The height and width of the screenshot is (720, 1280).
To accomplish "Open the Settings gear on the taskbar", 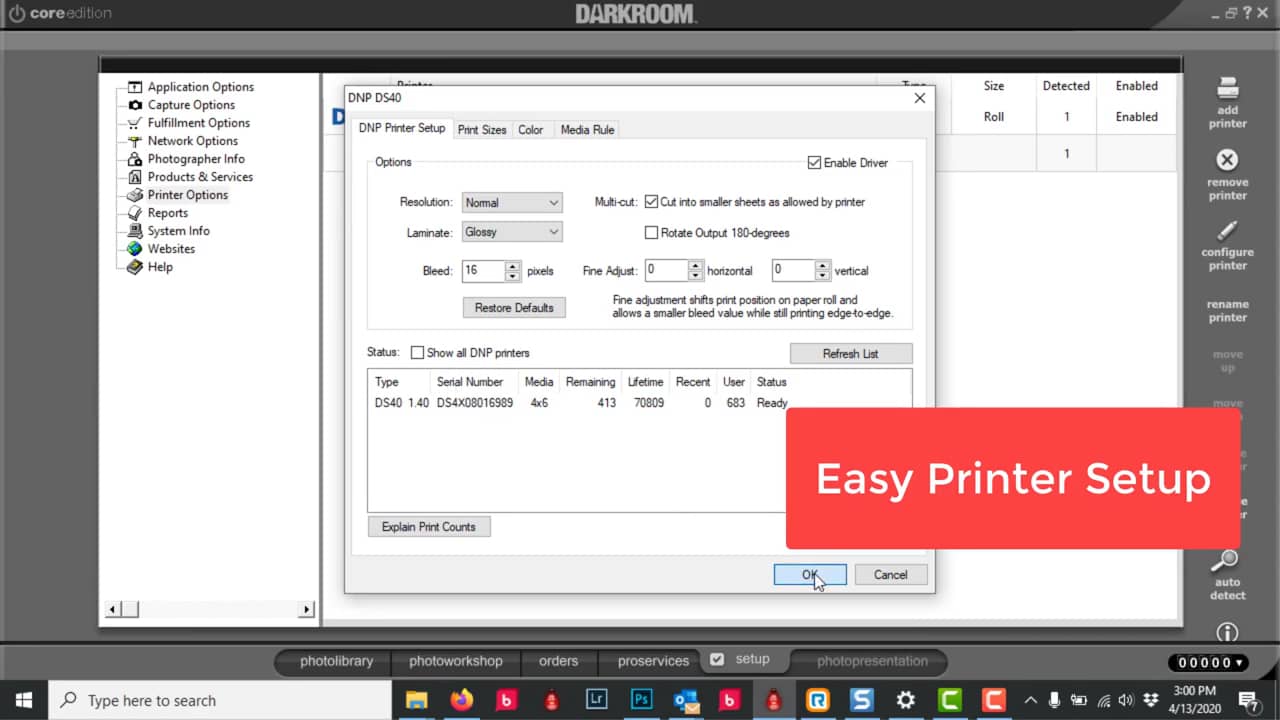I will 905,700.
